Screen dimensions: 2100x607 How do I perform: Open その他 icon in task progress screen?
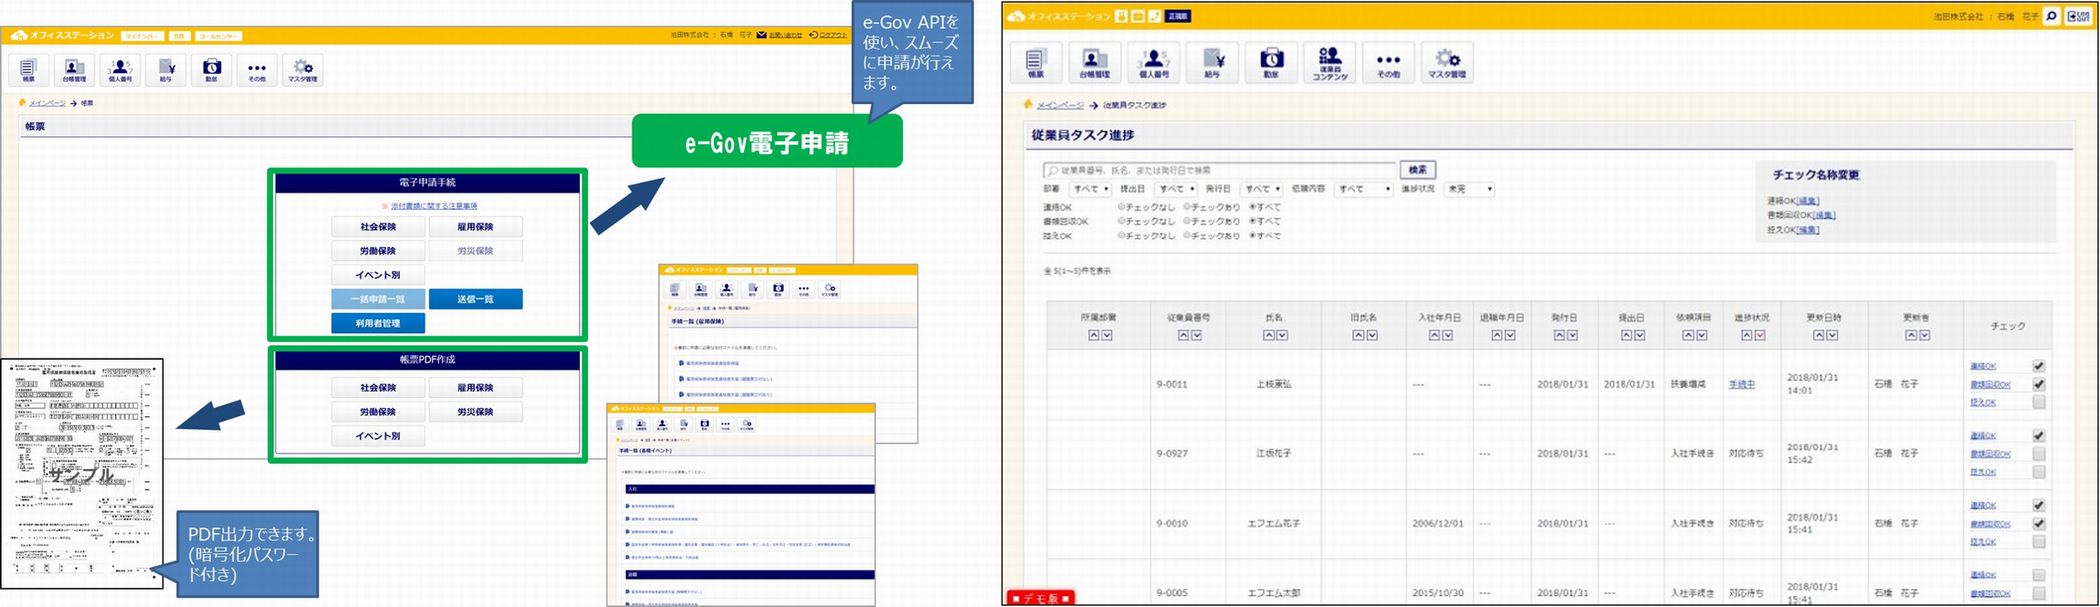(x=1388, y=62)
